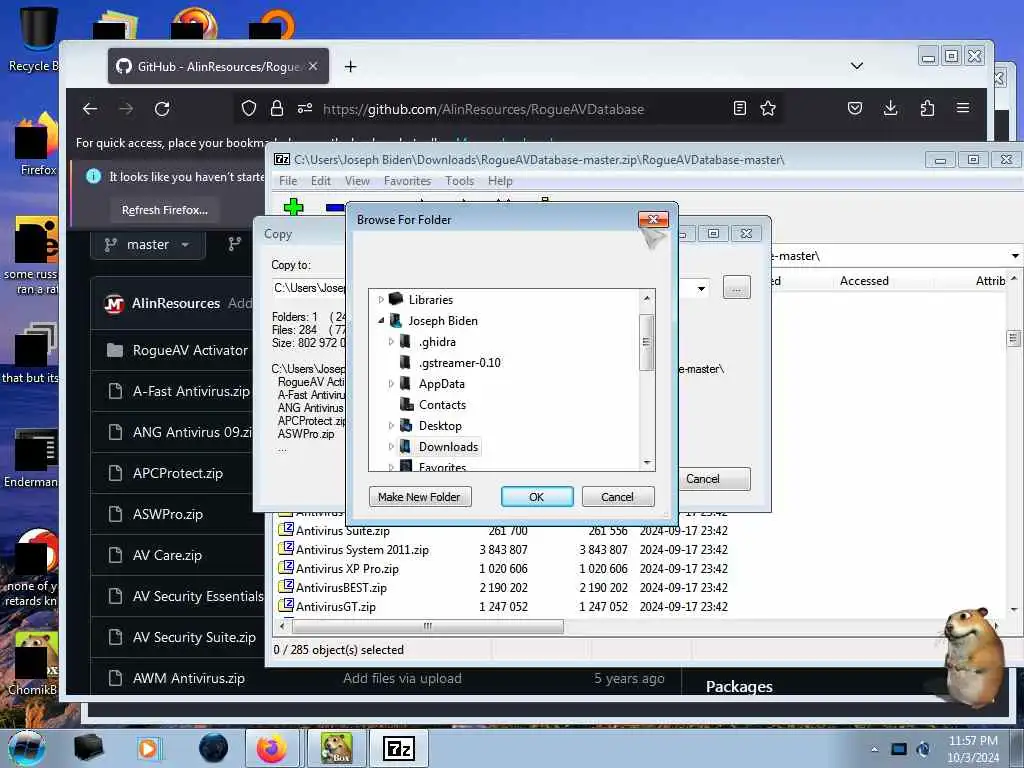This screenshot has width=1024, height=768.
Task: Open View menu in 7-Zip
Action: (357, 181)
